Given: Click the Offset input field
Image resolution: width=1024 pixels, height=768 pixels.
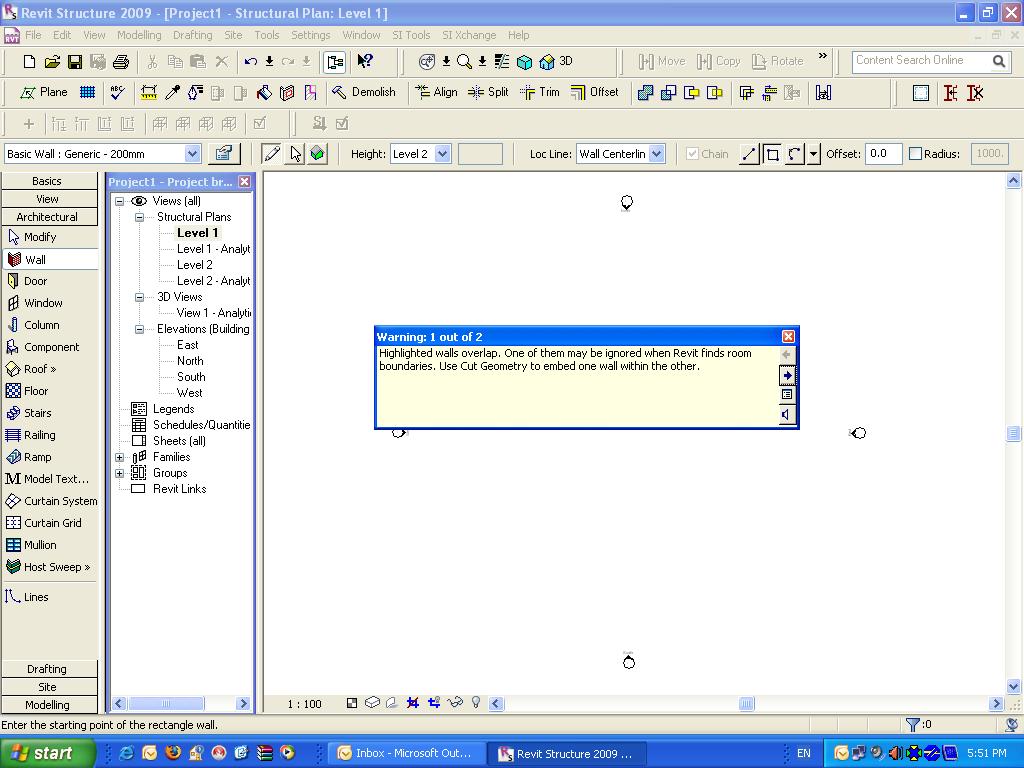Looking at the screenshot, I should 882,154.
